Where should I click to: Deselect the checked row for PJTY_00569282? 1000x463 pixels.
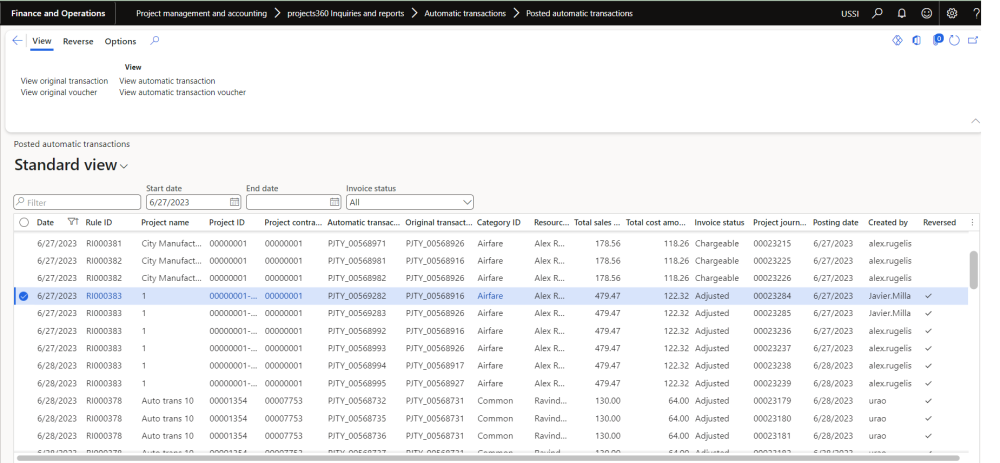23,296
